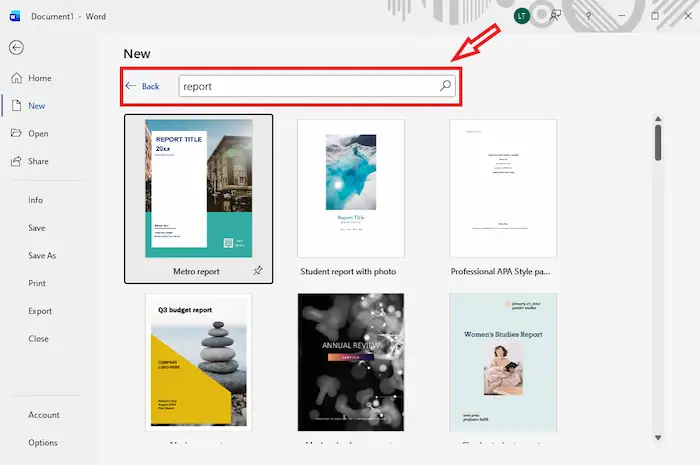Select the Women's Studies Report template
Screen dimensions: 700x465
(x=503, y=362)
